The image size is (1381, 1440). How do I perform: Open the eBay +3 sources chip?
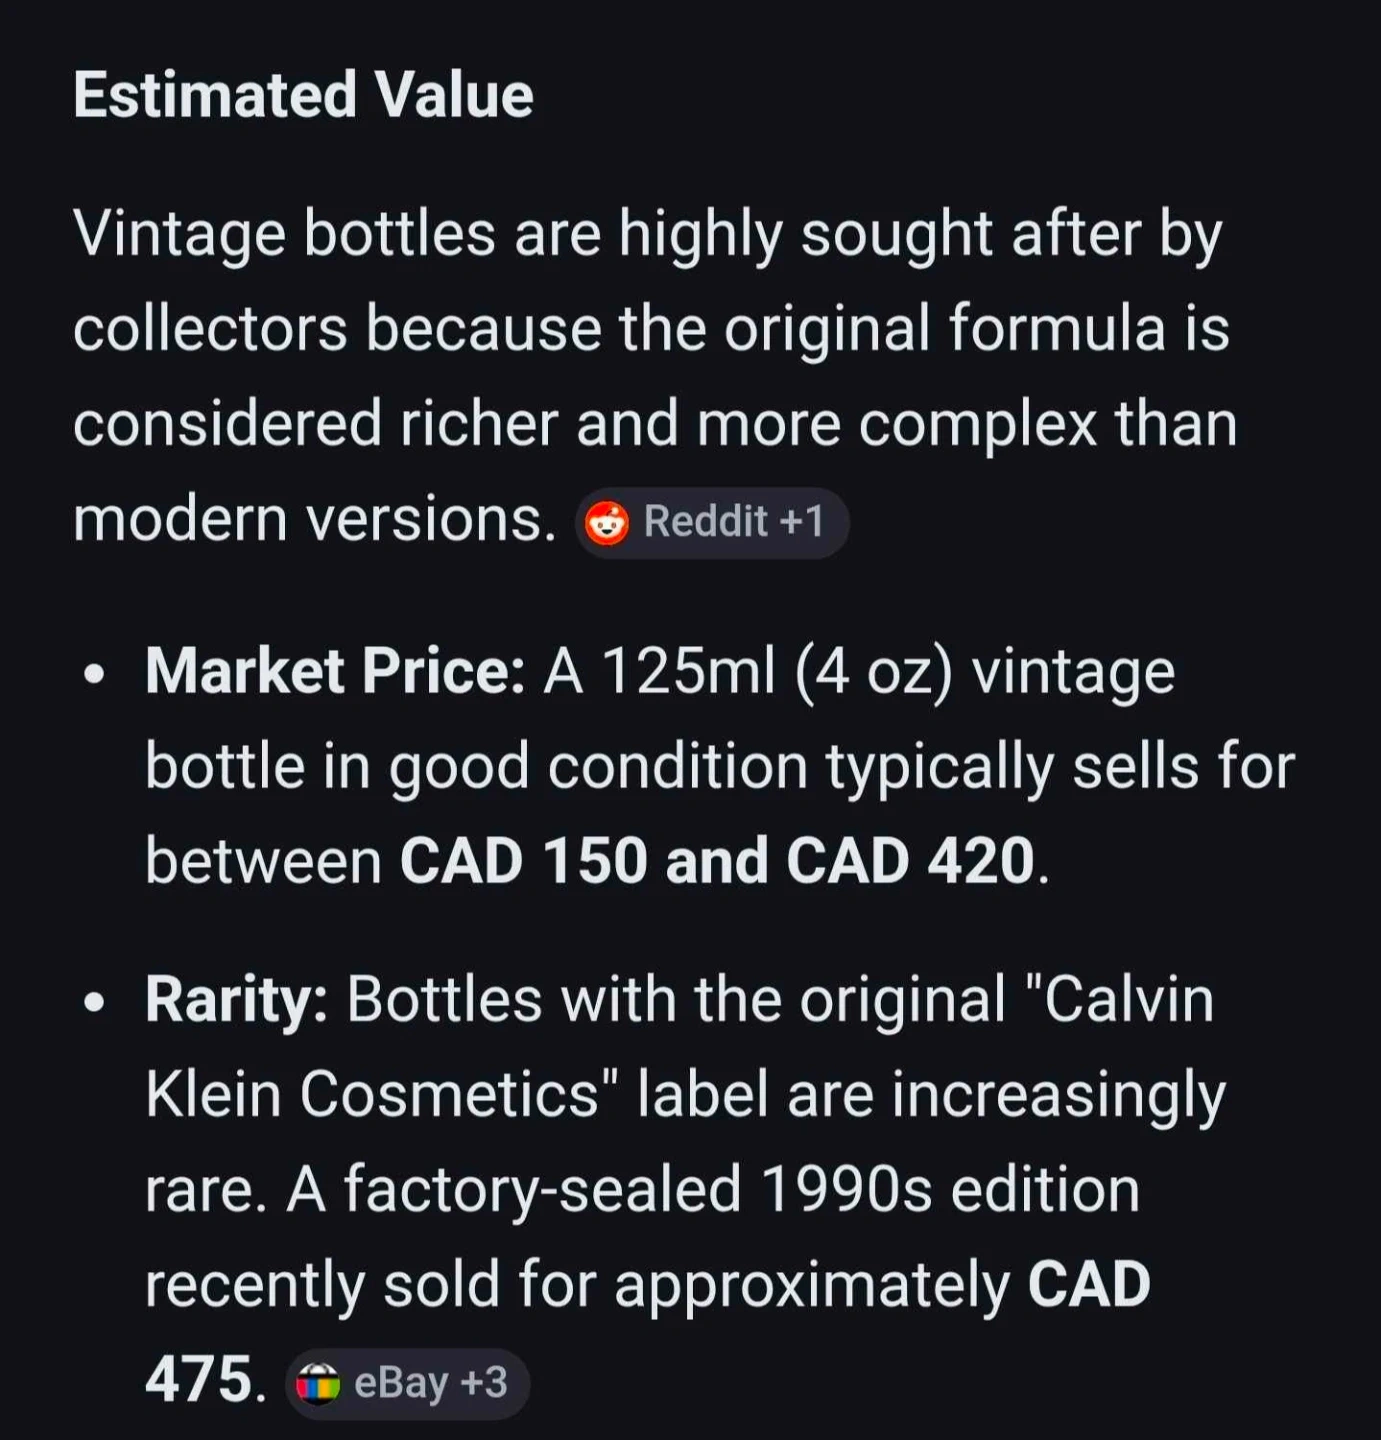pos(408,1384)
